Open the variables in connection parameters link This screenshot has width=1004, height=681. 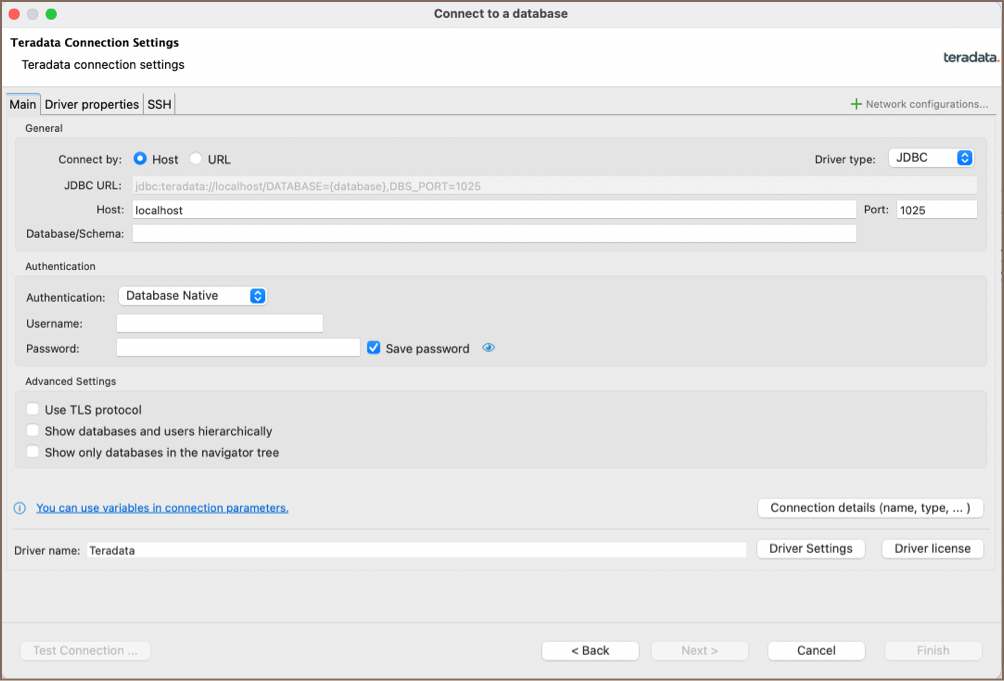162,508
